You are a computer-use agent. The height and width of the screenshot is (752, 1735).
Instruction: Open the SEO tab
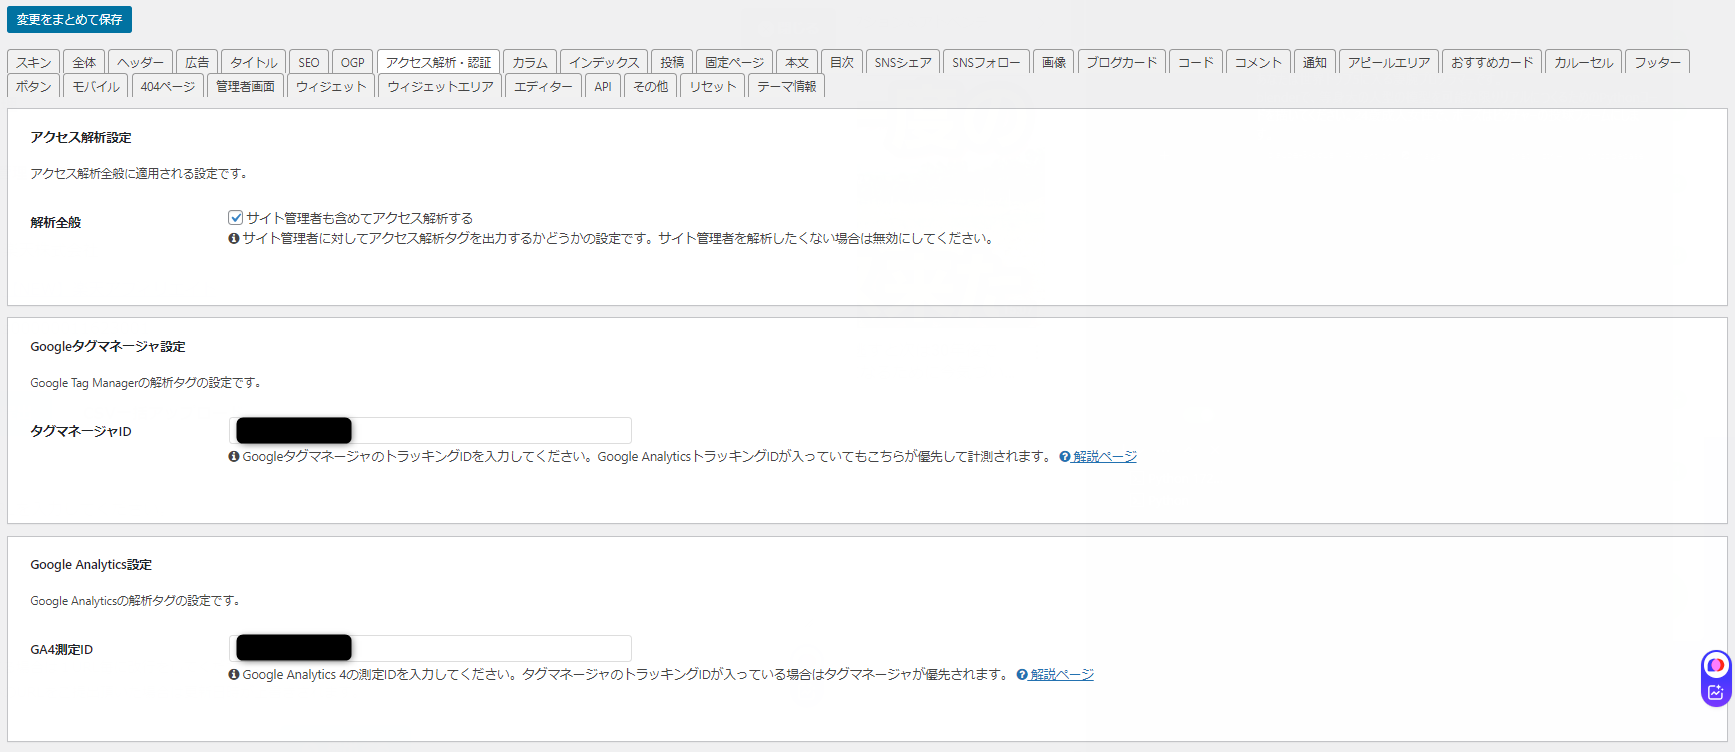click(309, 62)
